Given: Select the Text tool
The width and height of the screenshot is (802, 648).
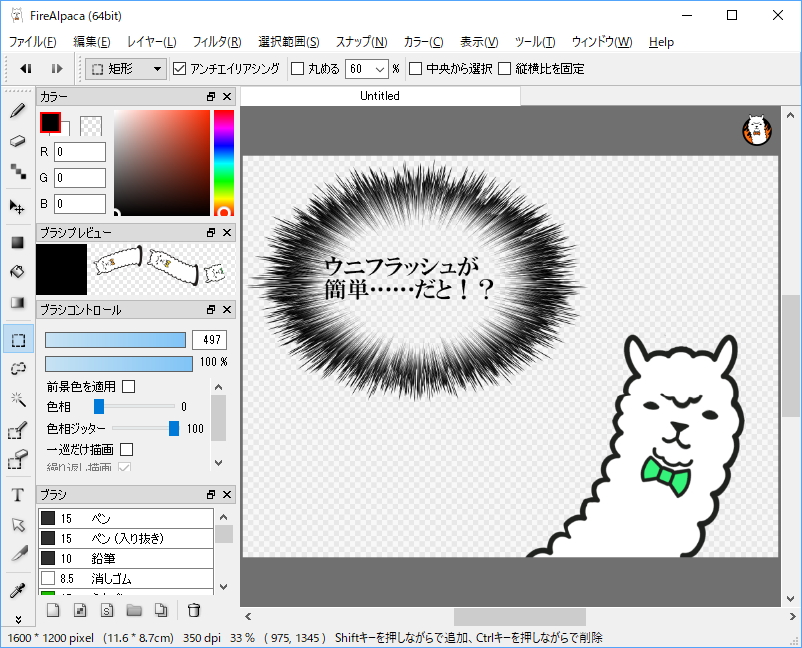Looking at the screenshot, I should (x=18, y=495).
